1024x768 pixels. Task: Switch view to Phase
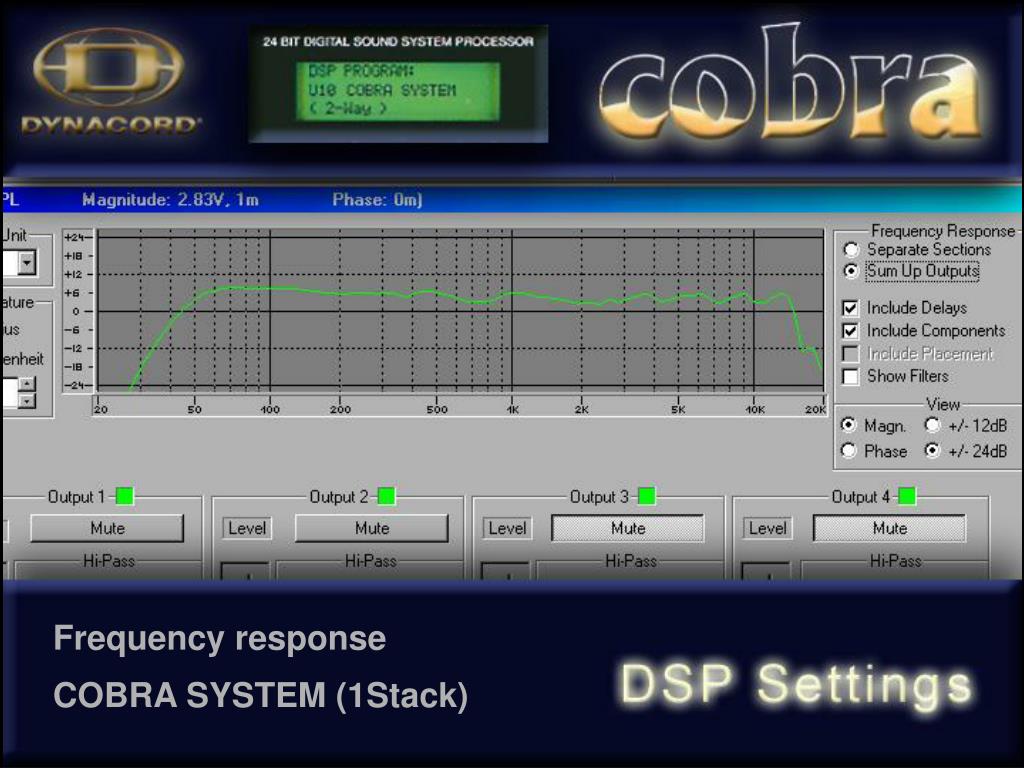pos(848,450)
